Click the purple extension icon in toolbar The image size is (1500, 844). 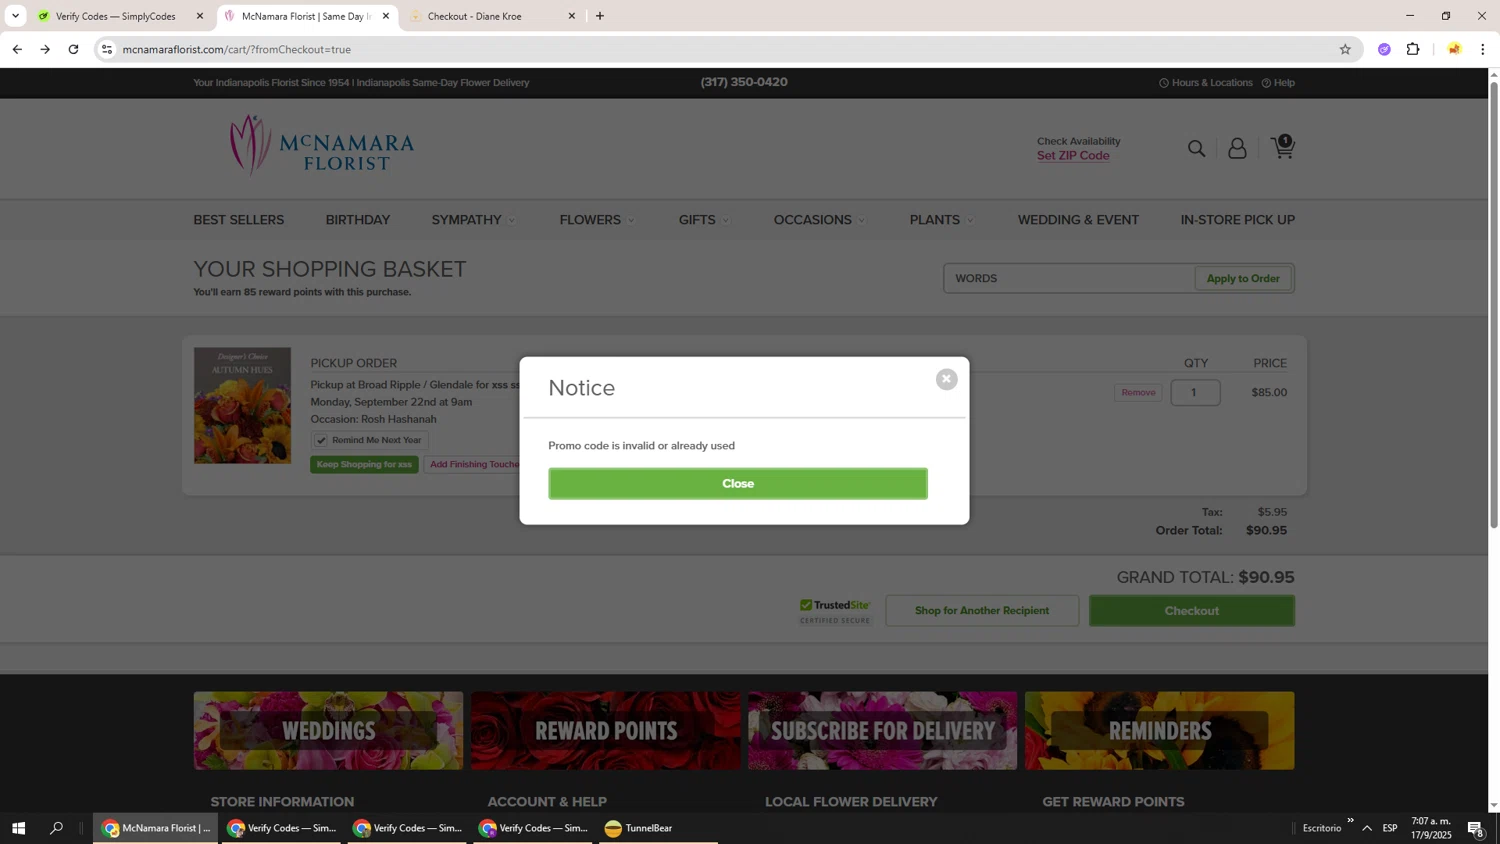click(x=1384, y=49)
